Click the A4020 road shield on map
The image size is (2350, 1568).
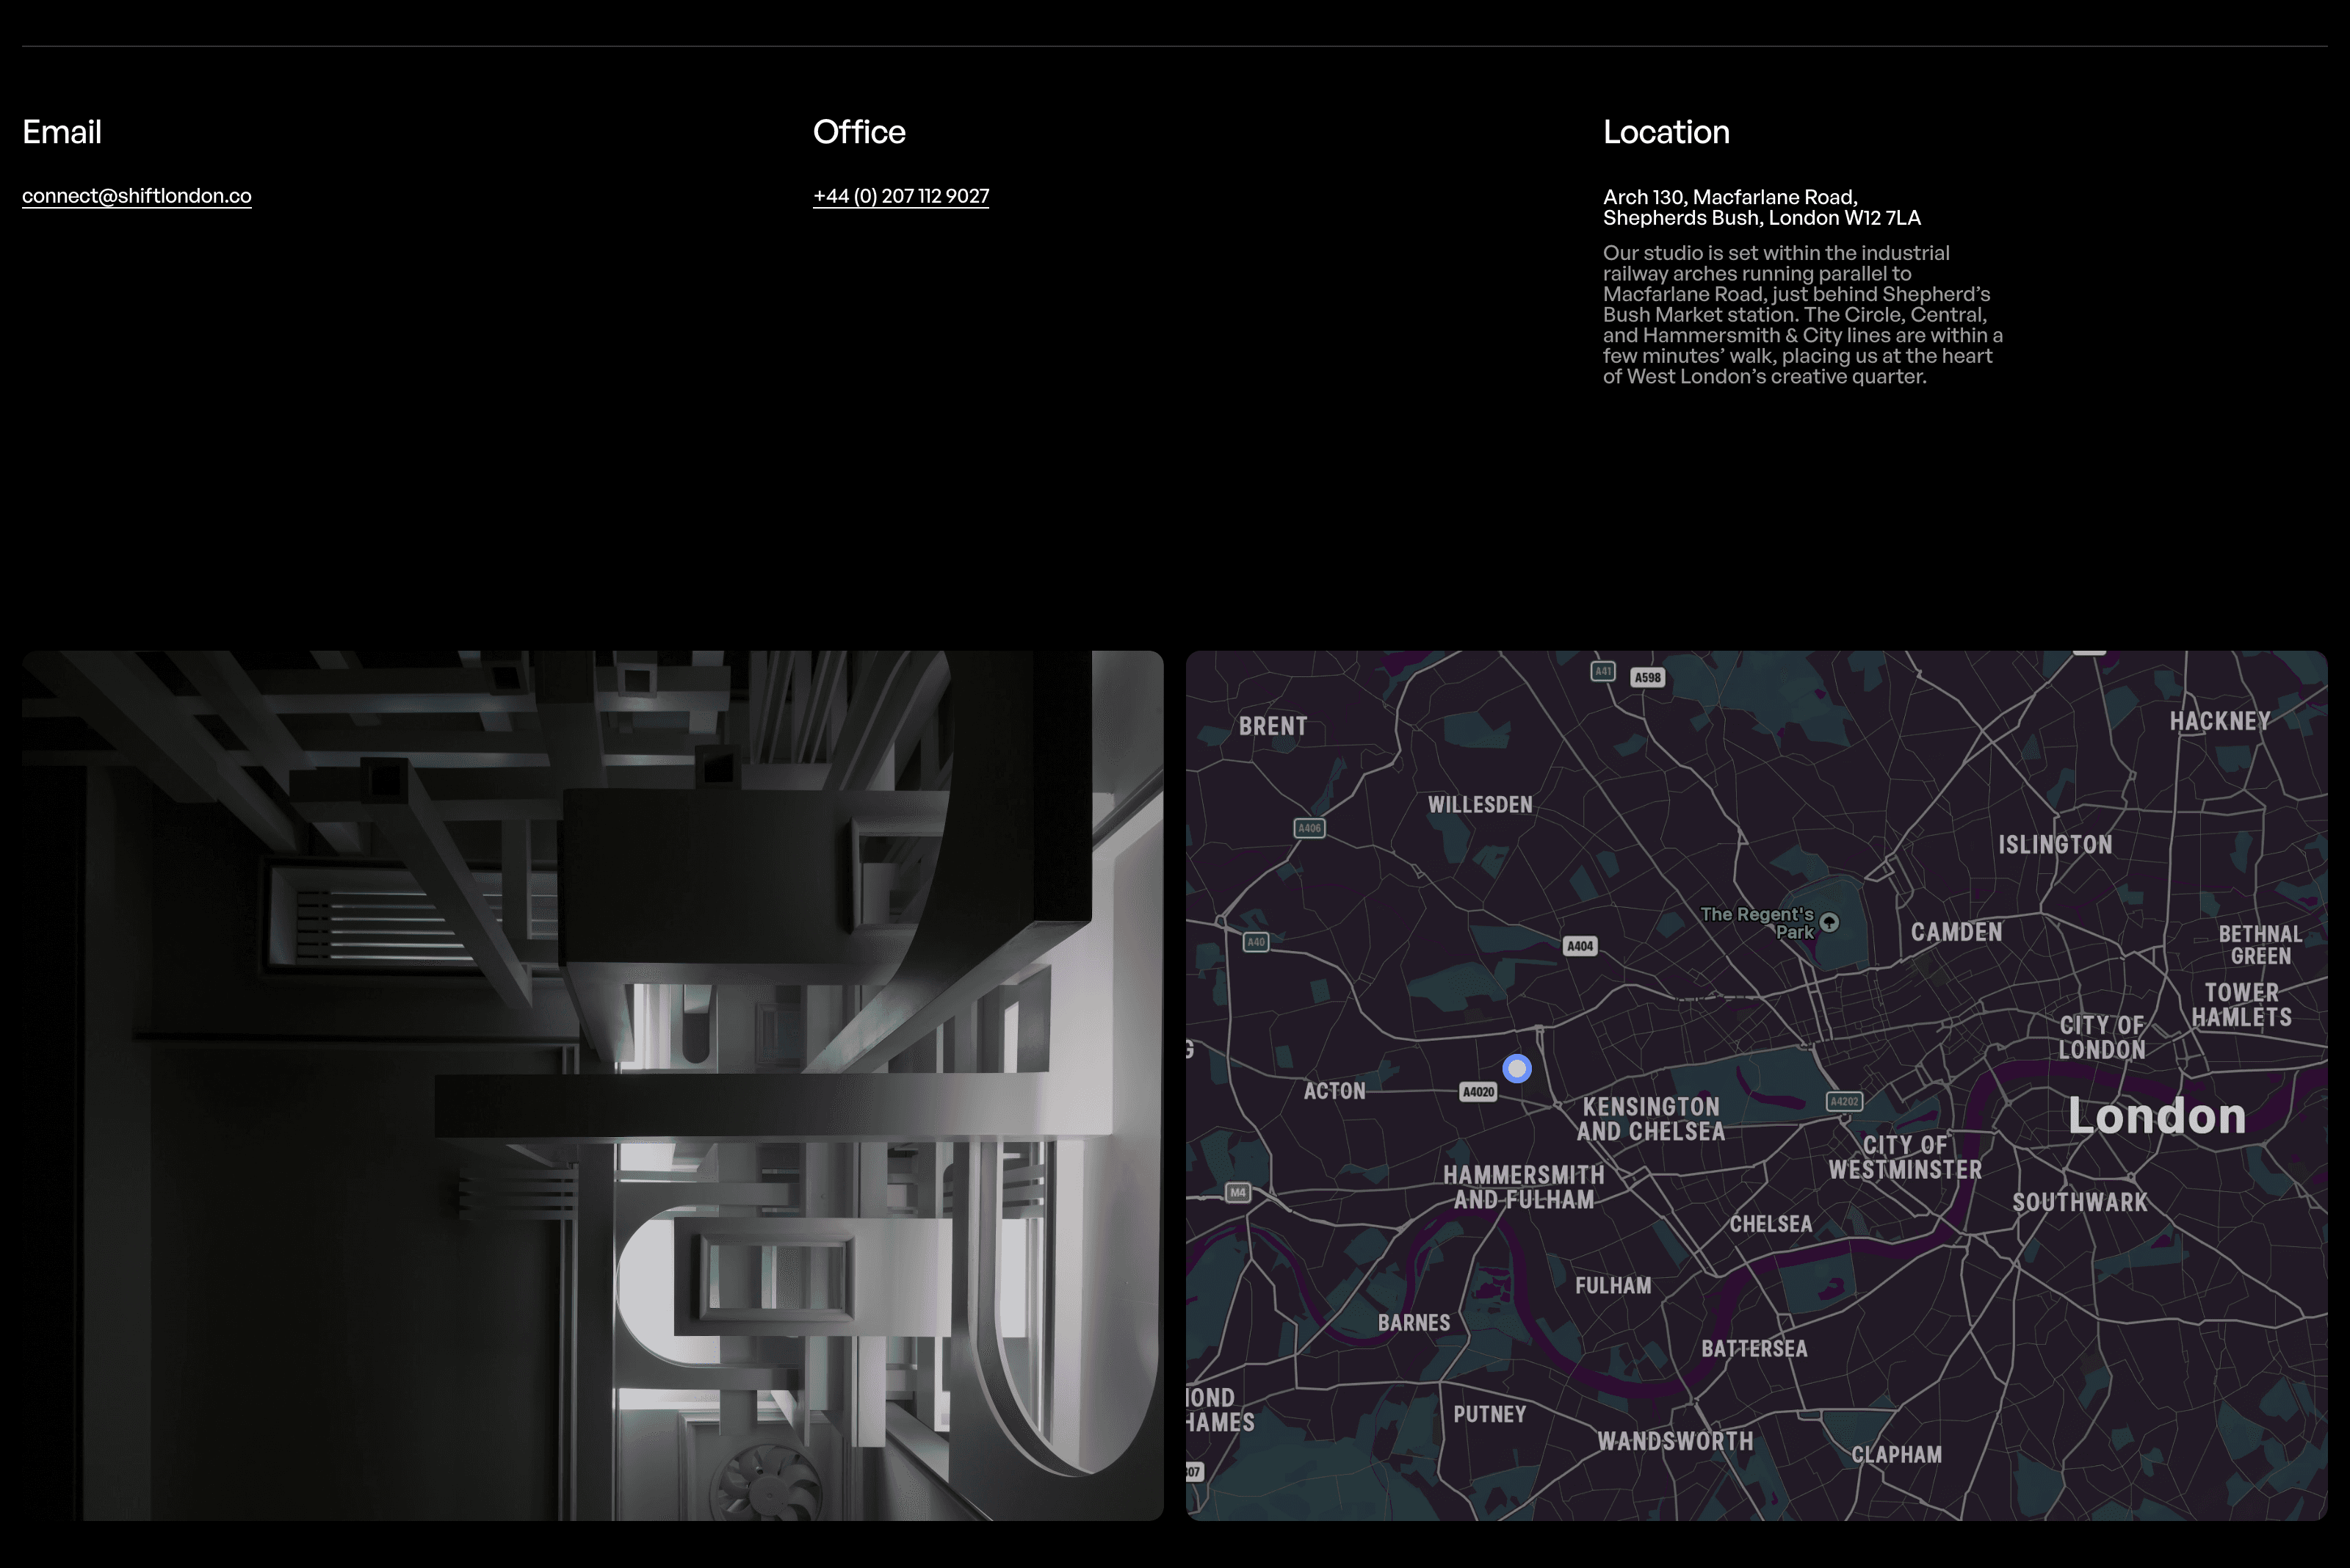click(x=1478, y=1092)
